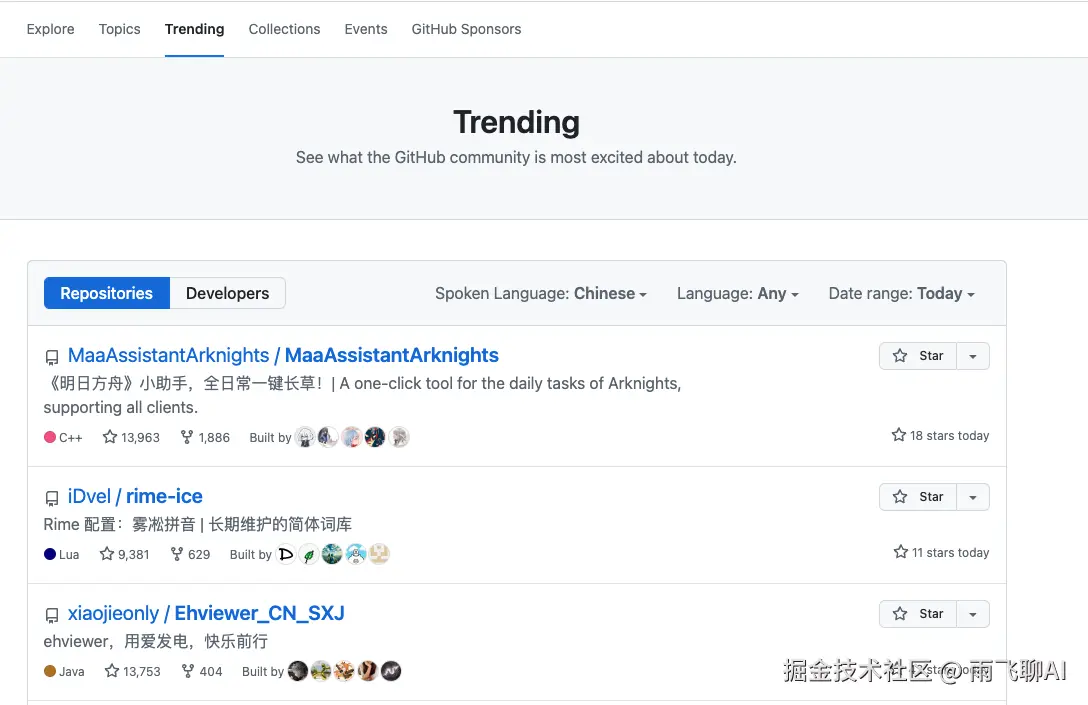Click the third contributor avatar of MaaAssistantArknights
The height and width of the screenshot is (705, 1088).
[x=352, y=437]
